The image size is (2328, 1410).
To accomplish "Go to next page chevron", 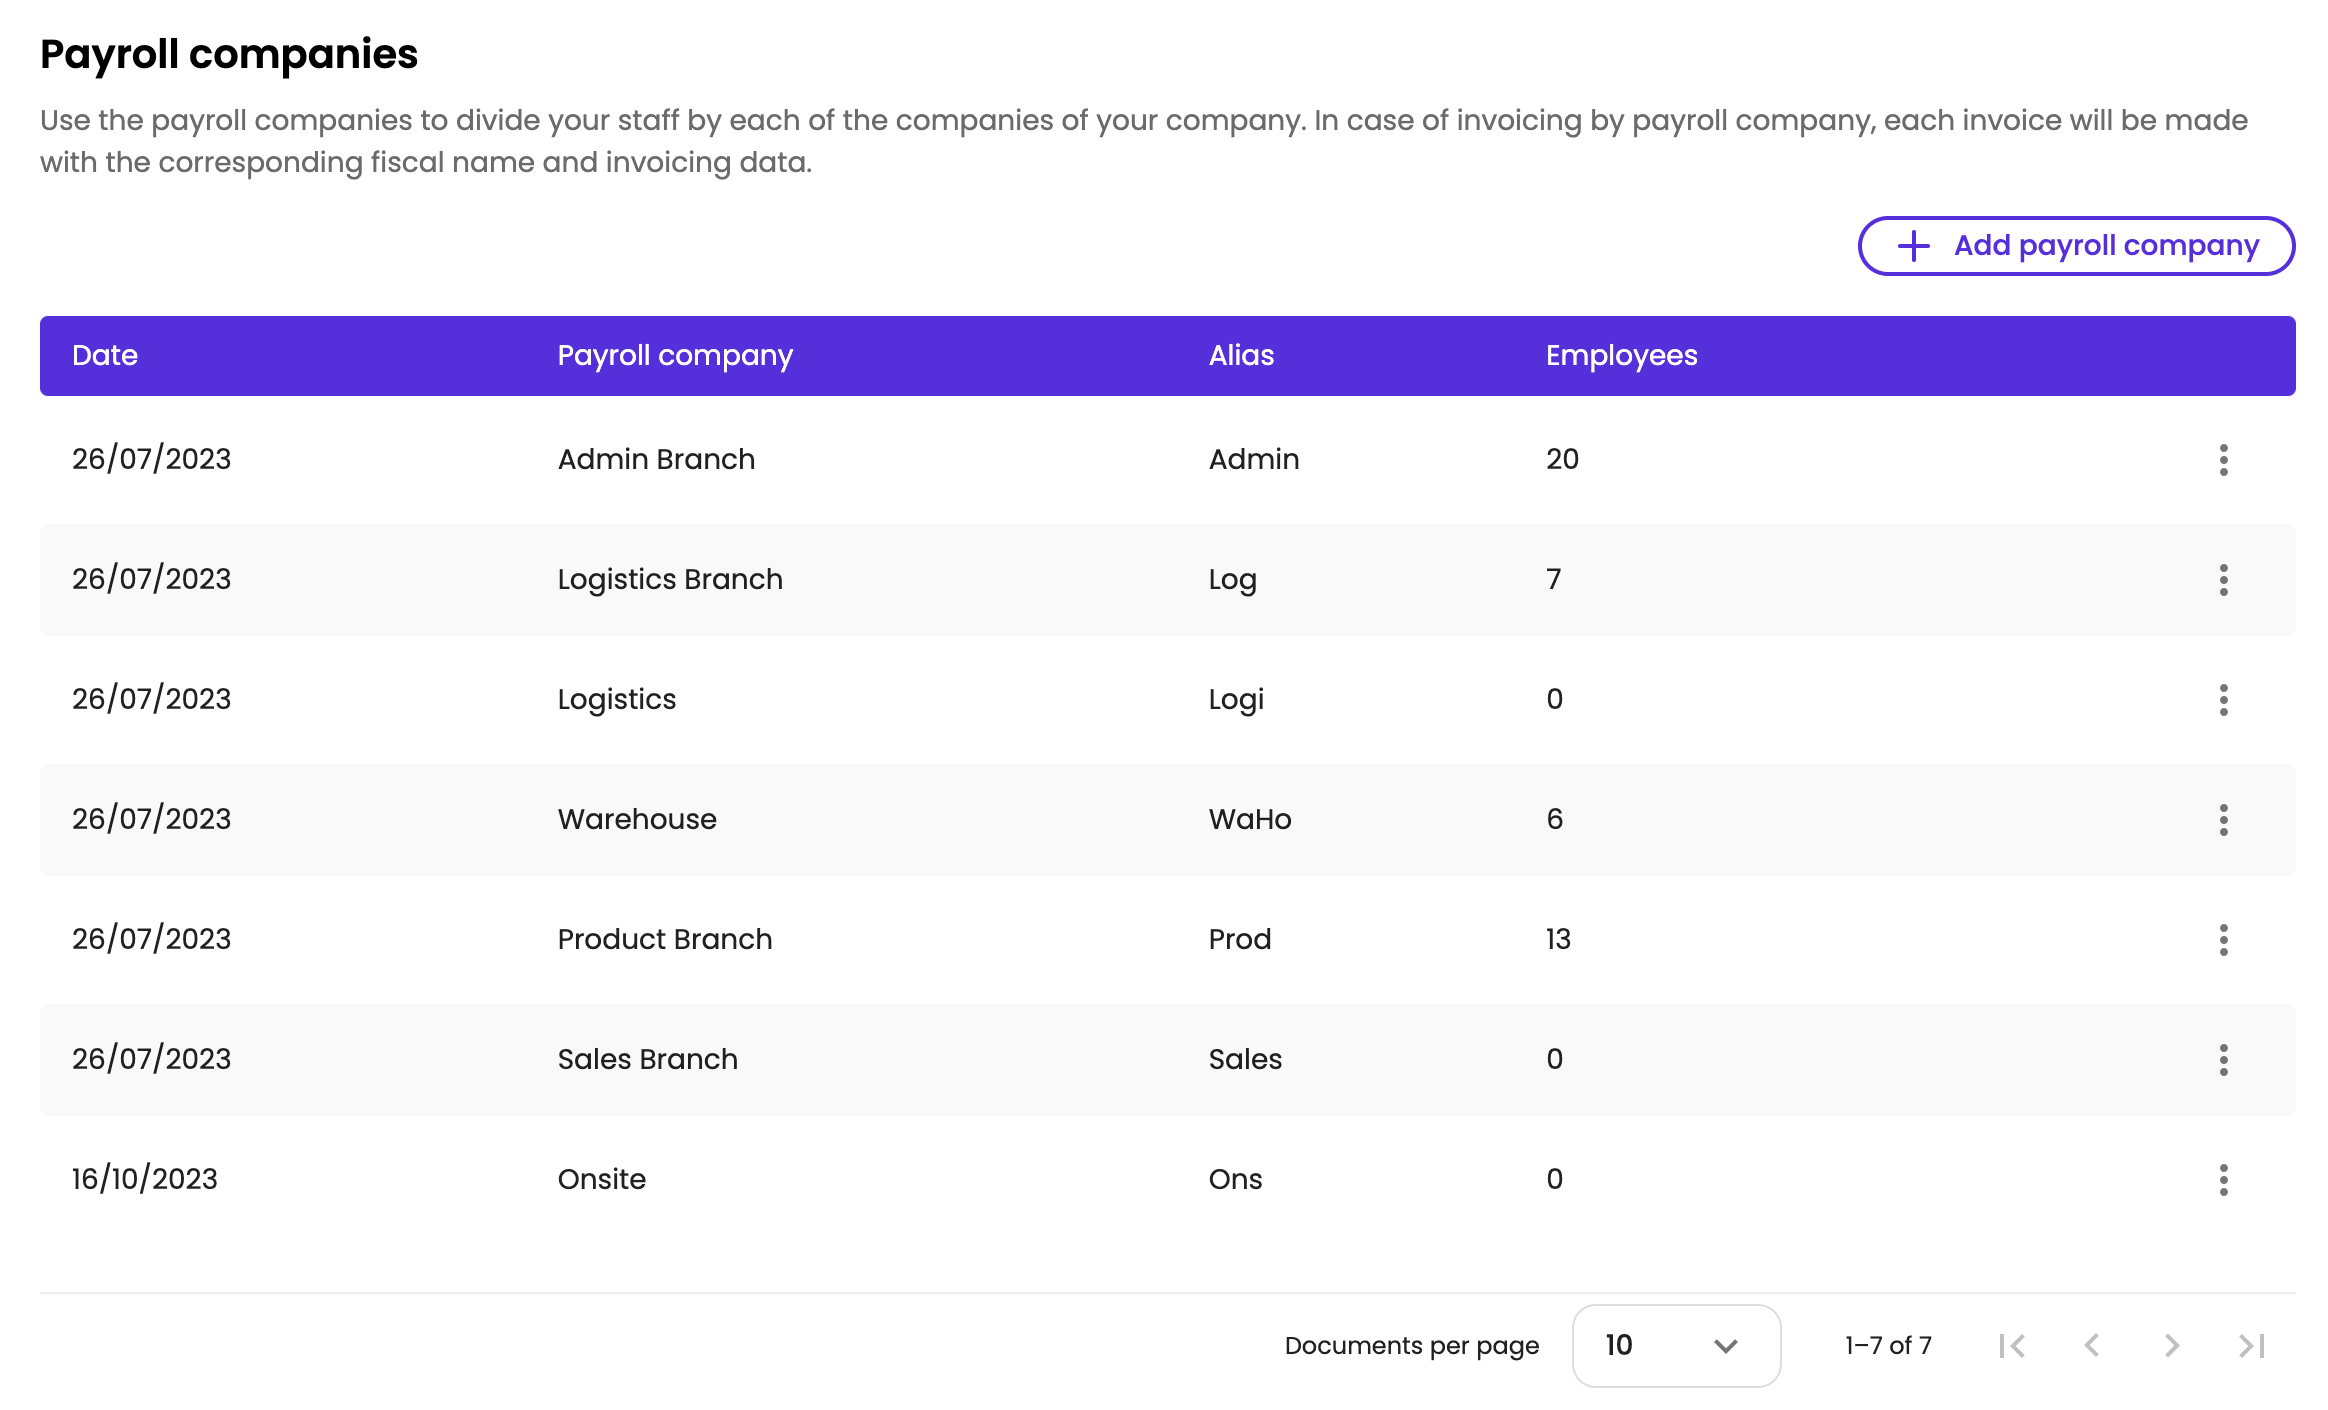I will (x=2171, y=1346).
